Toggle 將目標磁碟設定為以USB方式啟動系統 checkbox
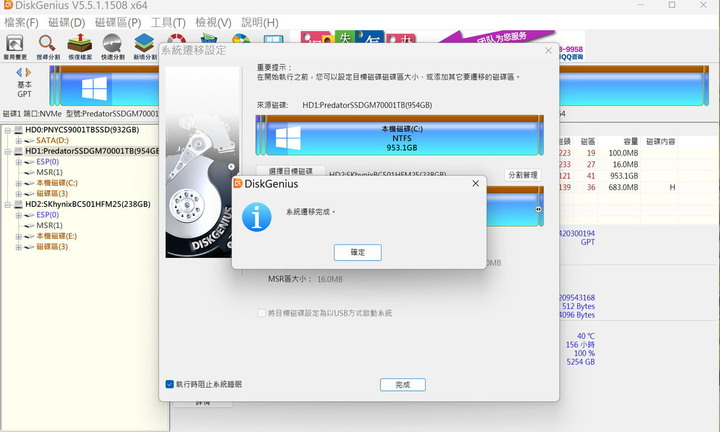 click(261, 313)
